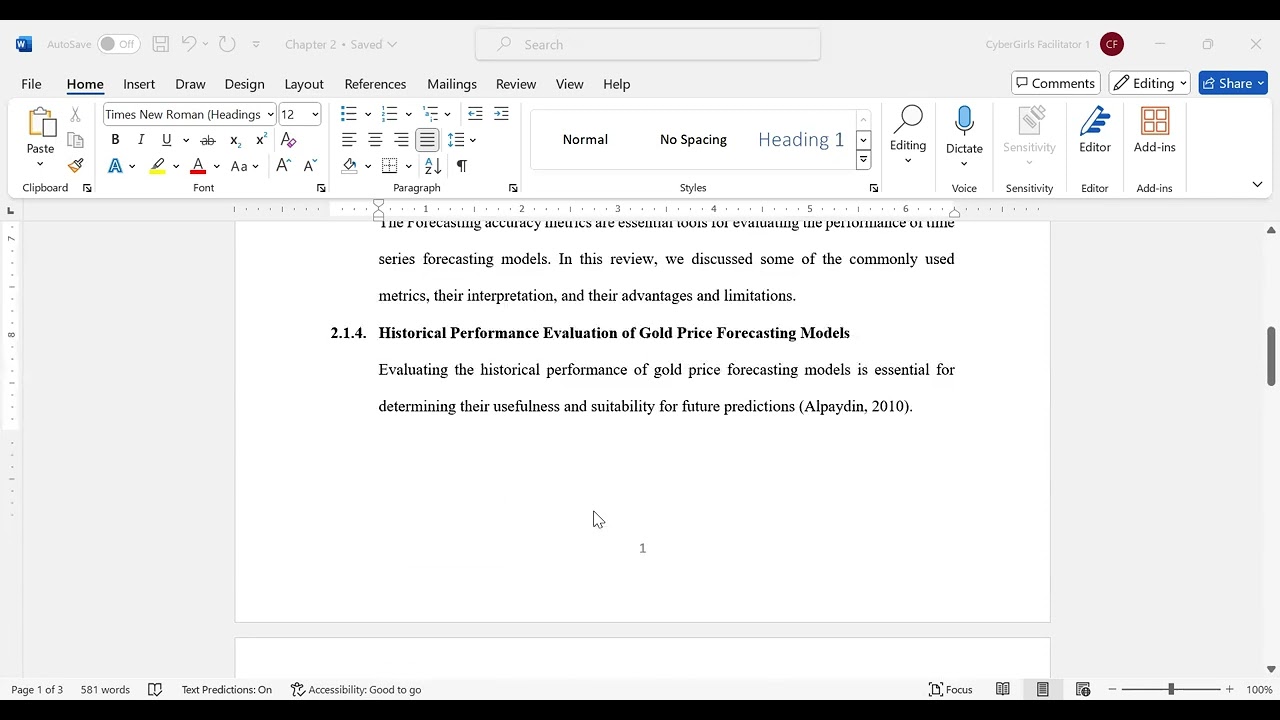Toggle Show/Hide paragraph marks
Image resolution: width=1280 pixels, height=720 pixels.
[x=461, y=166]
